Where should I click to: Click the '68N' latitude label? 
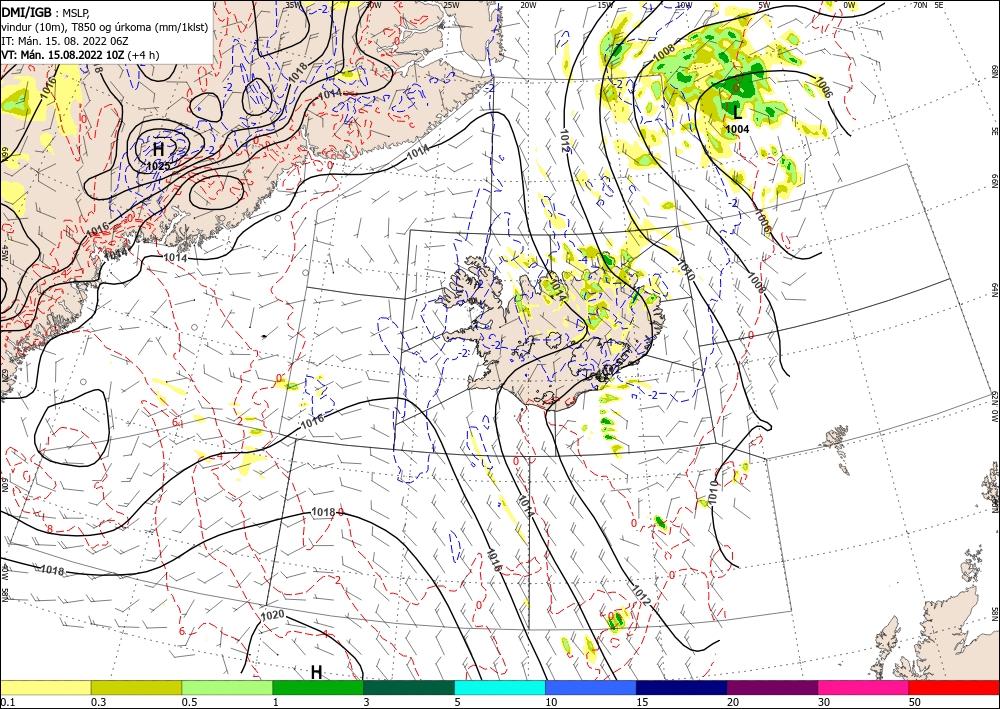pos(994,72)
